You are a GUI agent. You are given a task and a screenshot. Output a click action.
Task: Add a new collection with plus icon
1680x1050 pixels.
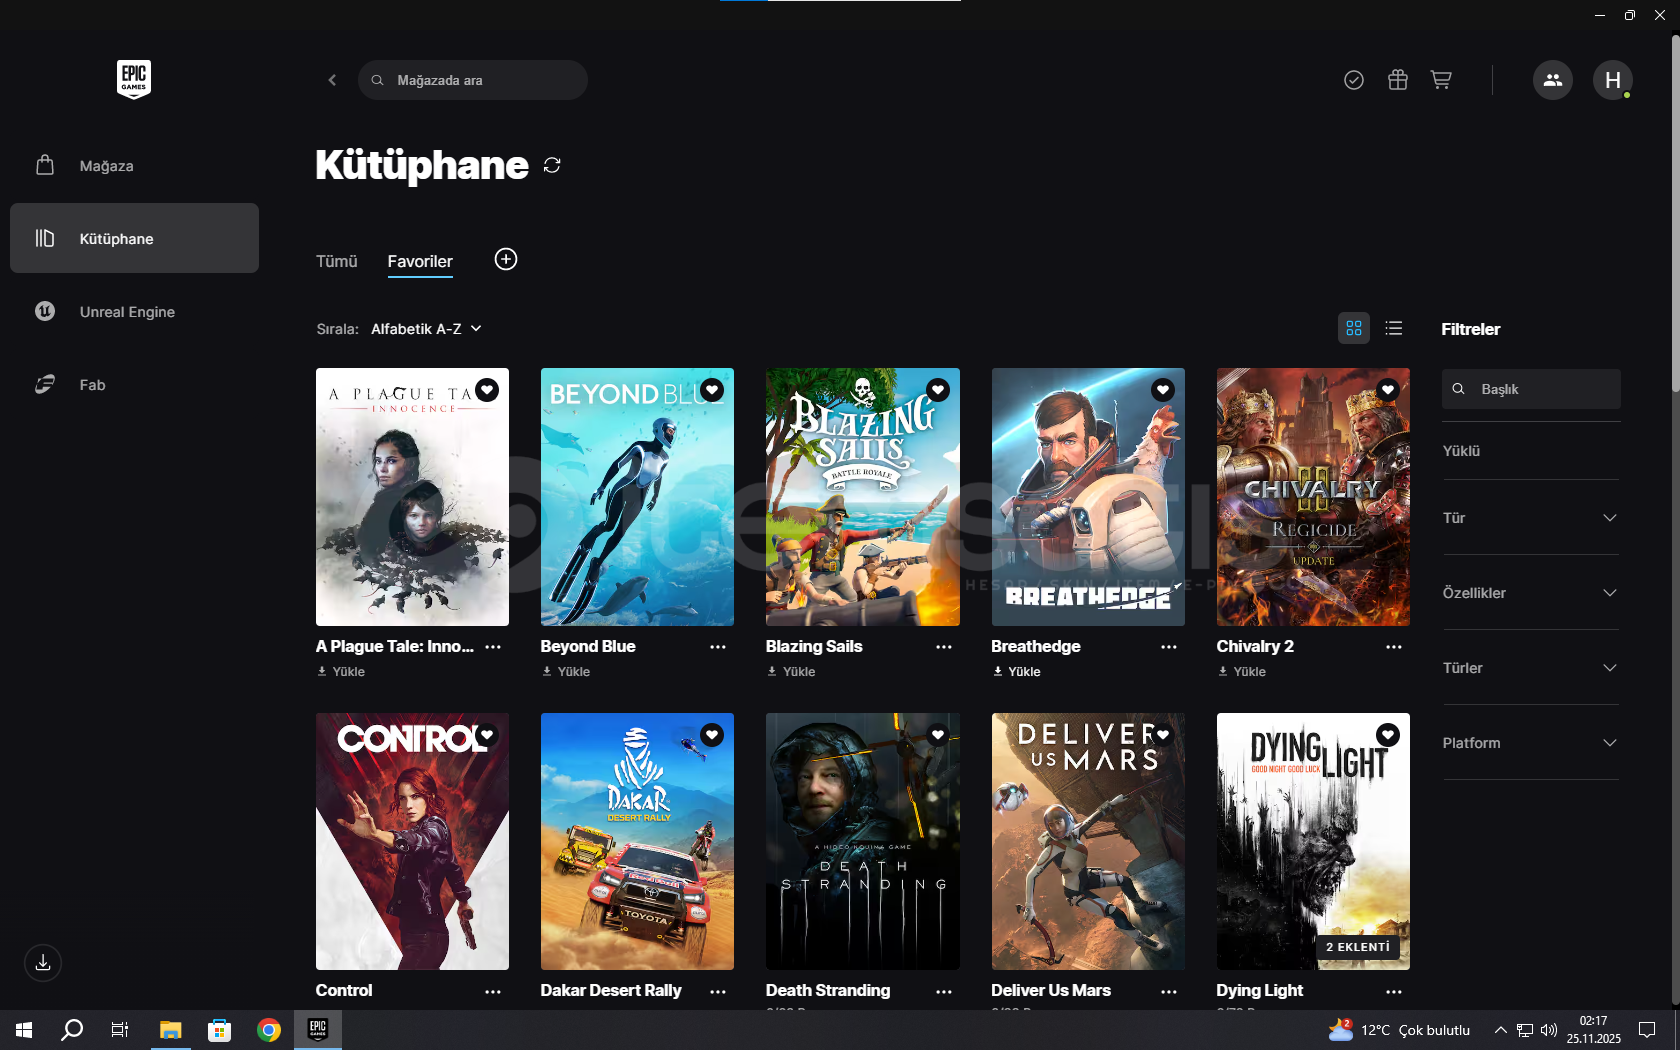point(506,259)
